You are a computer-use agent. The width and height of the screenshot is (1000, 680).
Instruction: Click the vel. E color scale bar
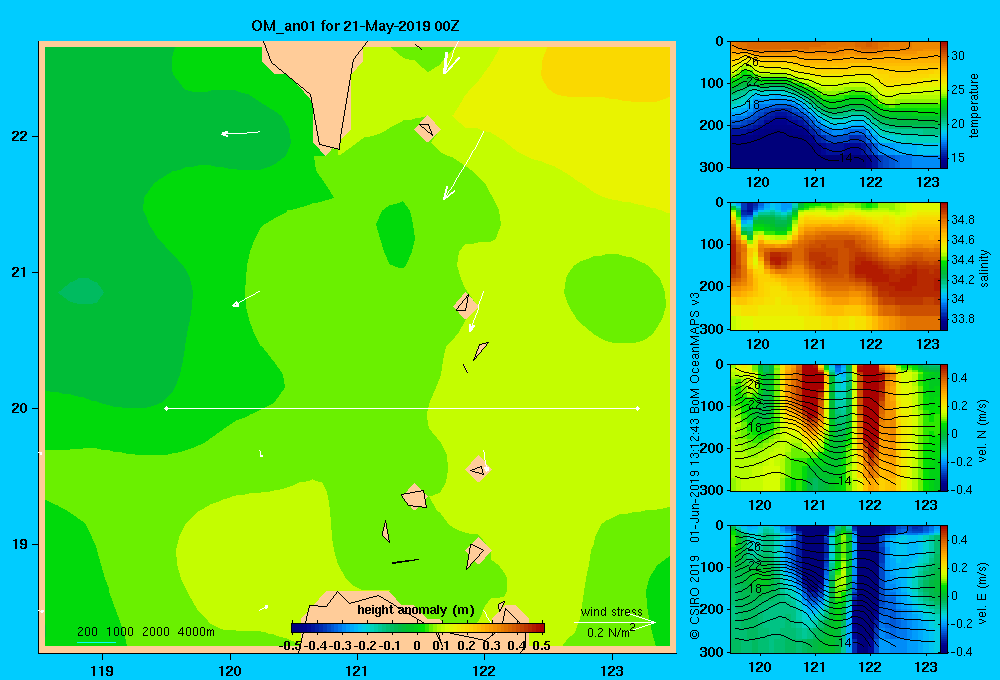[x=944, y=589]
